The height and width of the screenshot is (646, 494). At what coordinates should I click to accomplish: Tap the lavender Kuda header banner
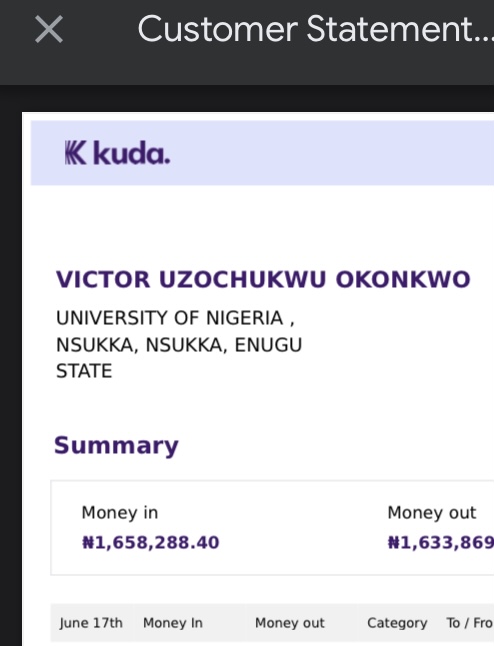click(262, 153)
